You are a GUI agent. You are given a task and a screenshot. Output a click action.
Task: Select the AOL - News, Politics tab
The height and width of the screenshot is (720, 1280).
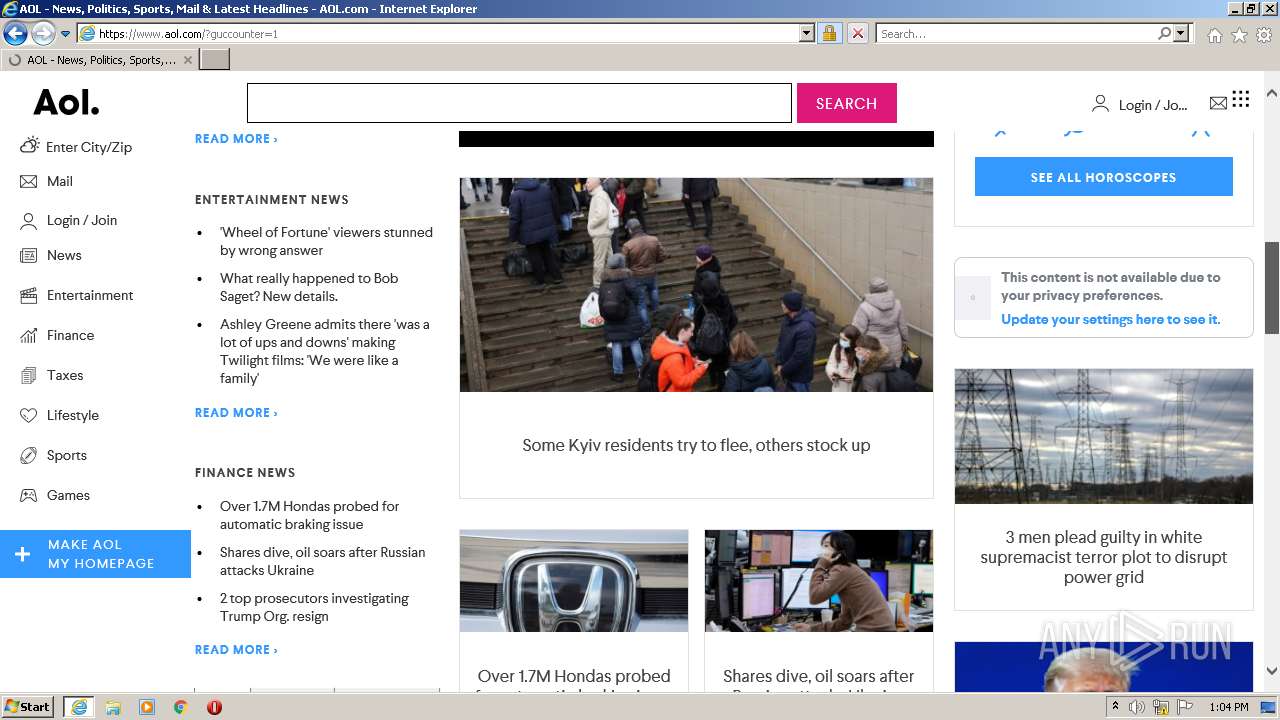pyautogui.click(x=100, y=60)
